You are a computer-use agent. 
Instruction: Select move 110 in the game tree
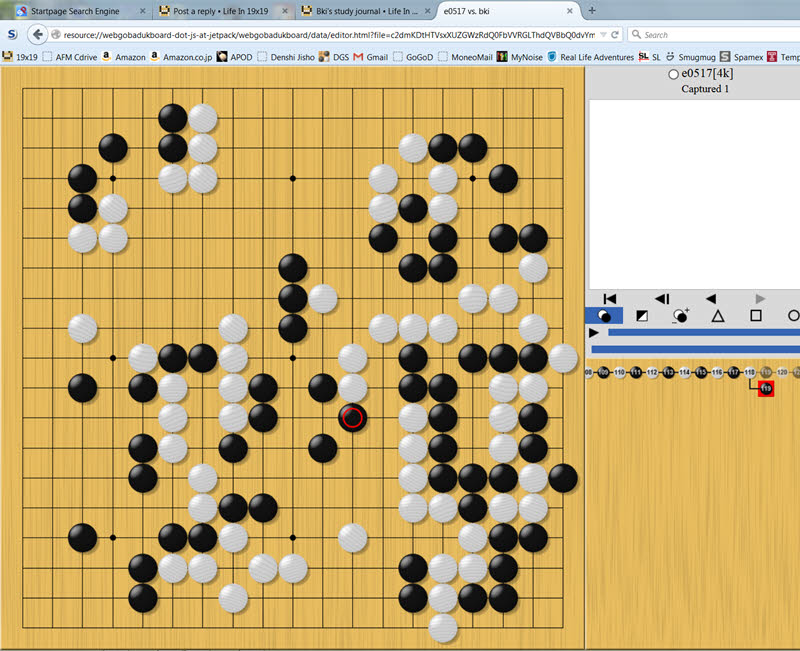pos(620,373)
